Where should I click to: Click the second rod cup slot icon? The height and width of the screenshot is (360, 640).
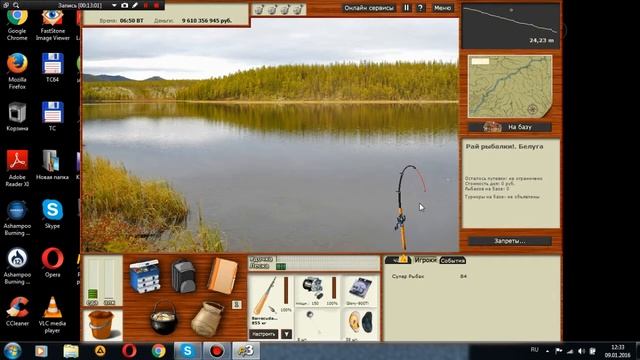[272, 9]
